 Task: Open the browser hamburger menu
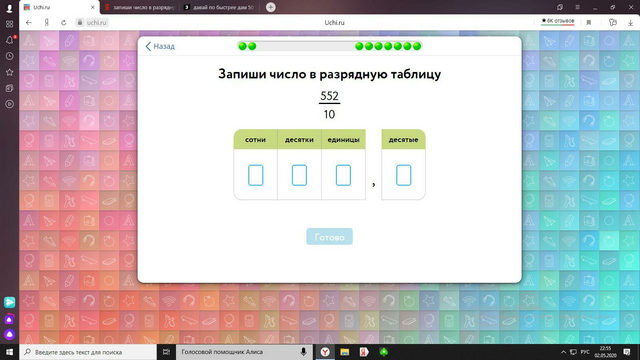click(577, 7)
